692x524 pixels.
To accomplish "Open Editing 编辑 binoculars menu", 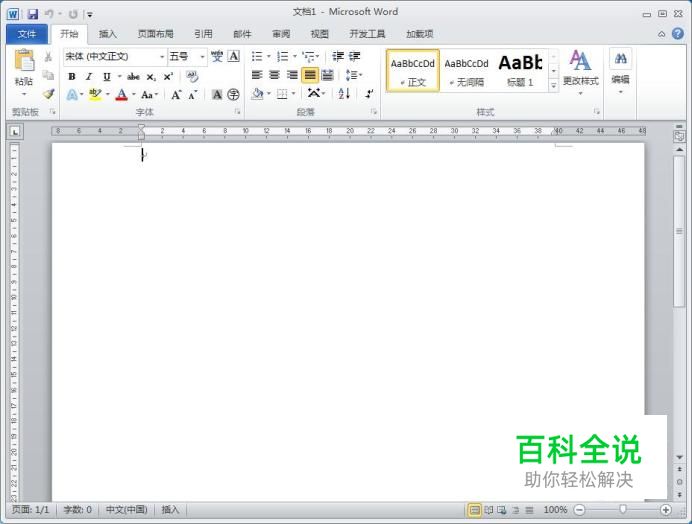I will [620, 71].
